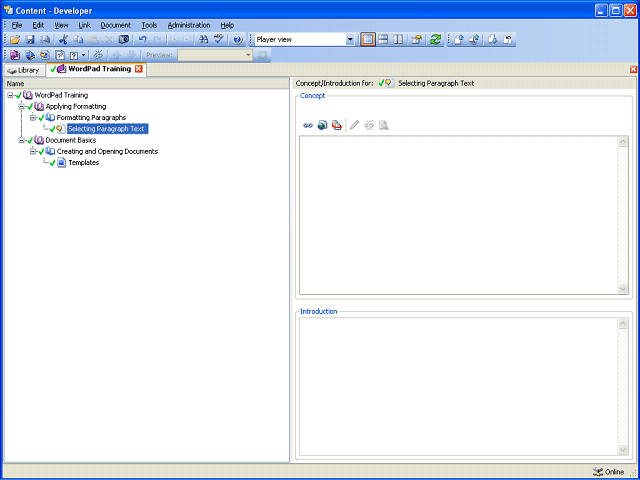The image size is (640, 480).
Task: Collapse the Document Basics node
Action: click(x=22, y=140)
